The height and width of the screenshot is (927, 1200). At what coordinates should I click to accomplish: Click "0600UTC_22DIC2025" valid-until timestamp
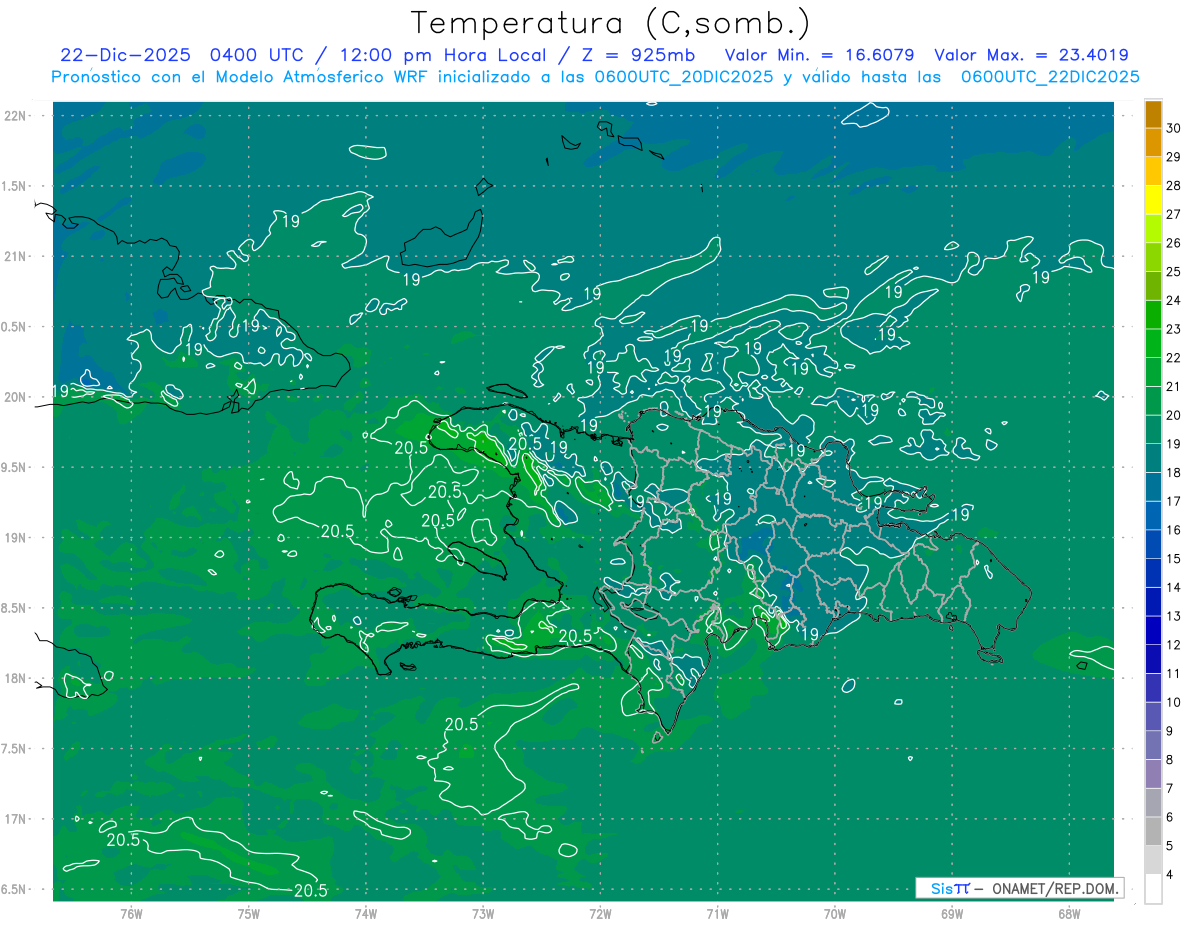pyautogui.click(x=1049, y=77)
